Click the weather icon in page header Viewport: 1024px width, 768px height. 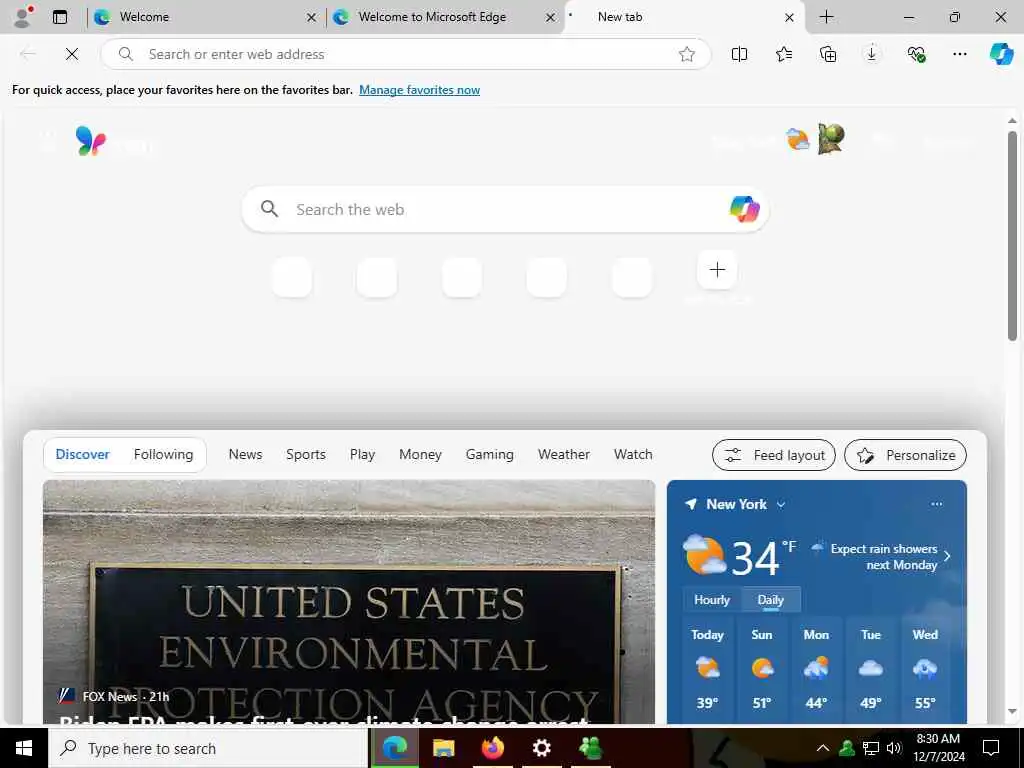coord(797,139)
